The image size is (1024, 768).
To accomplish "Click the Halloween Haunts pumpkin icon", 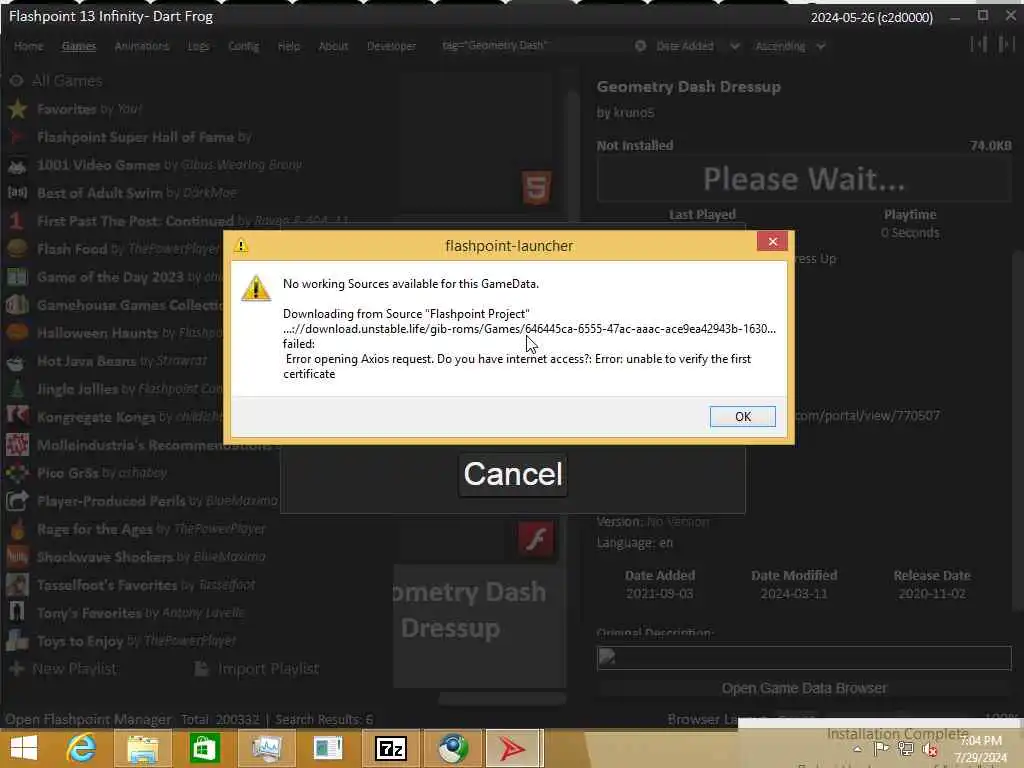I will 17,333.
